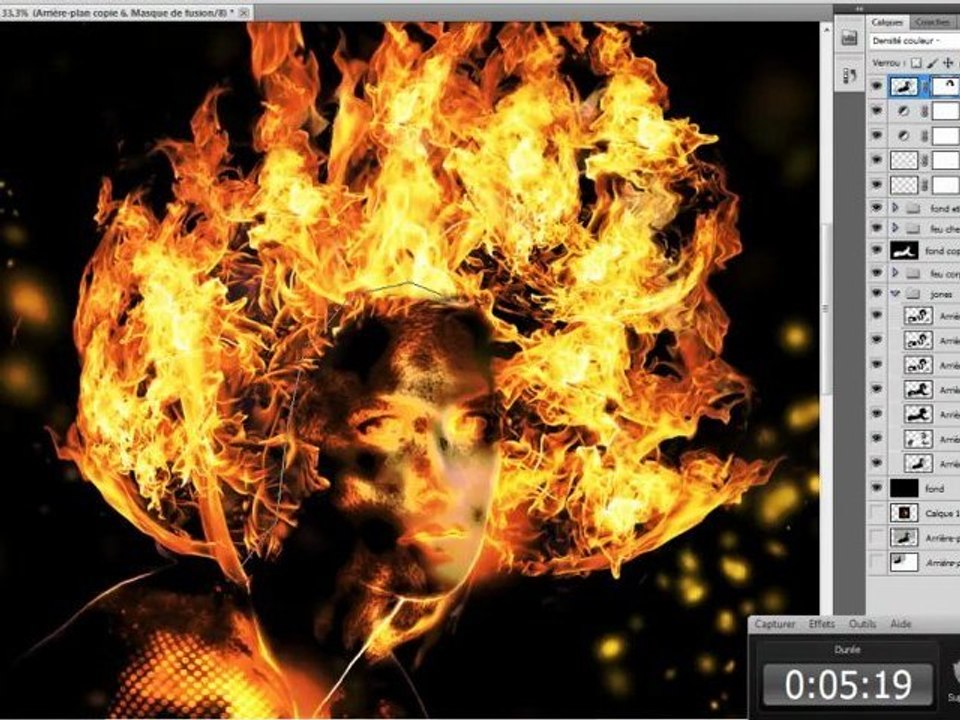This screenshot has width=960, height=720.
Task: Collapse the 'jones' group triangle
Action: [x=894, y=294]
